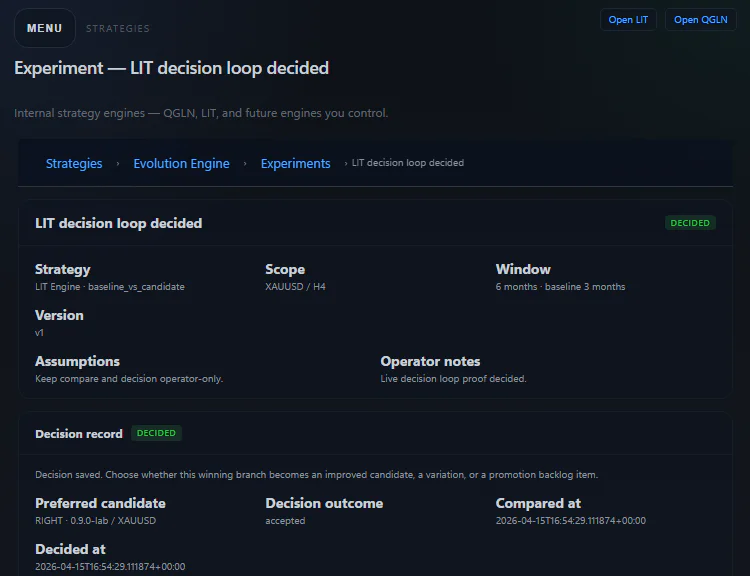Open the MENU button
750x576 pixels.
(44, 28)
